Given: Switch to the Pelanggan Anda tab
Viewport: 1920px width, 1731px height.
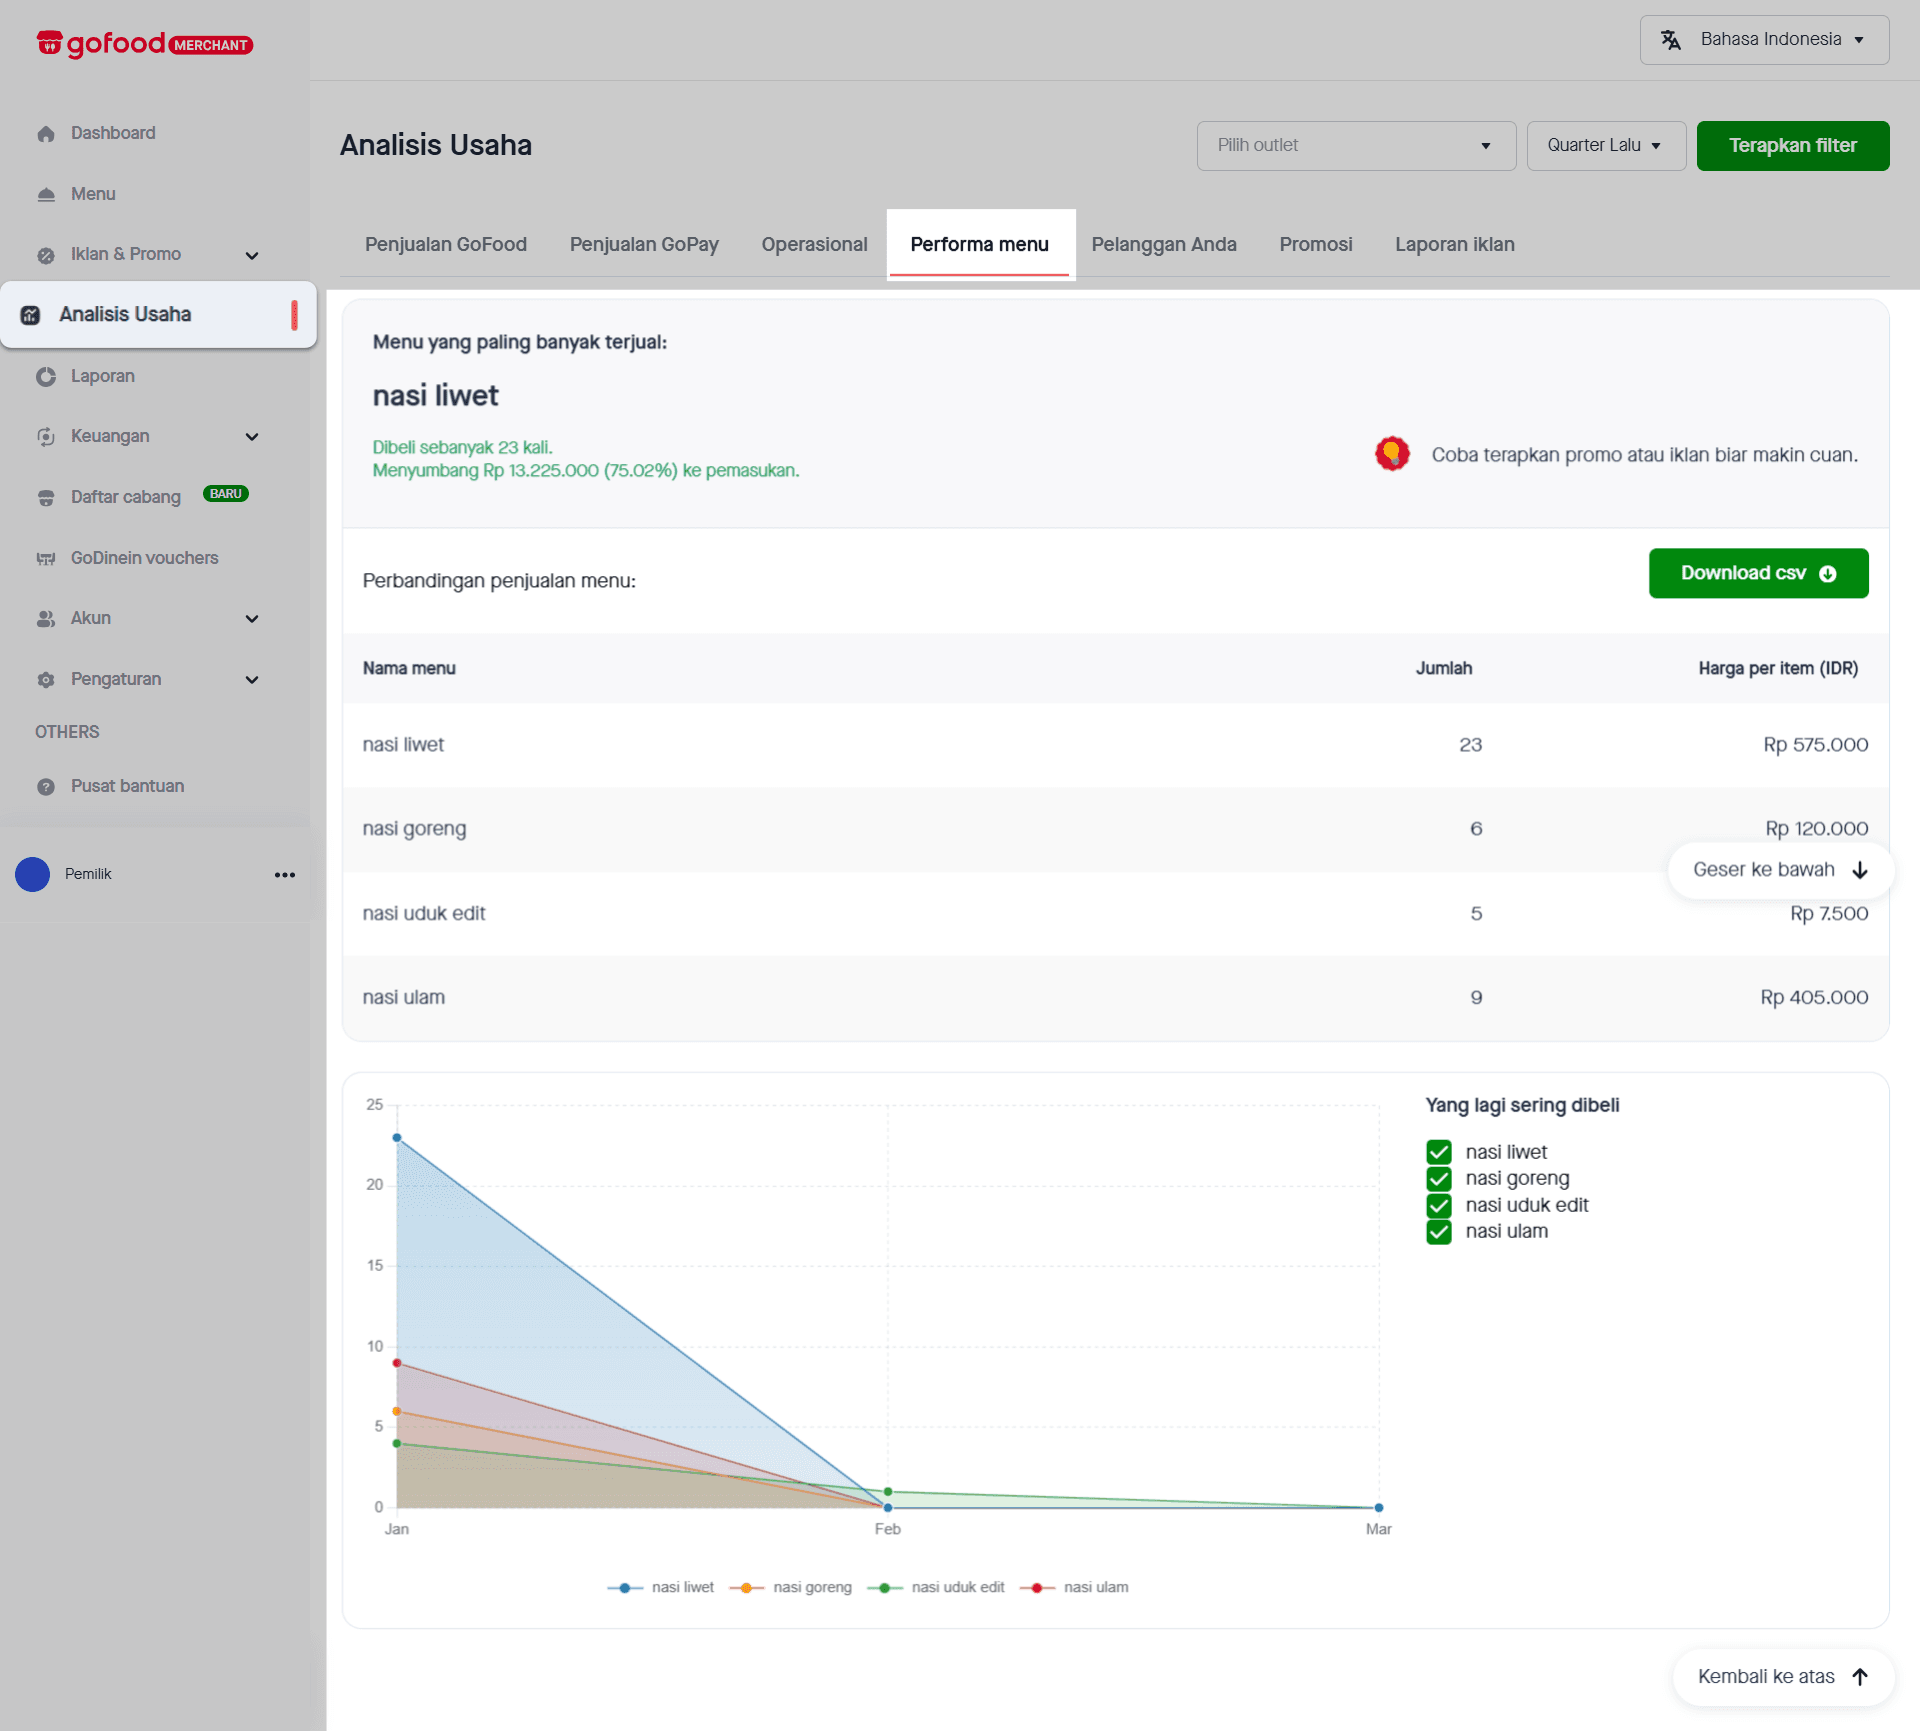Looking at the screenshot, I should (1164, 245).
